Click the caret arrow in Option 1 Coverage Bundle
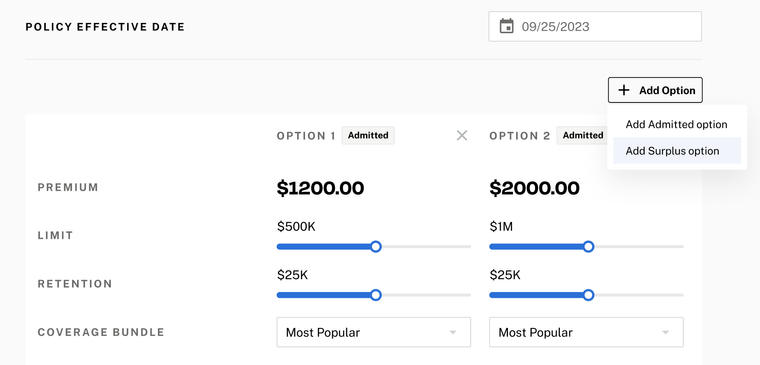The height and width of the screenshot is (365, 760). tap(453, 333)
